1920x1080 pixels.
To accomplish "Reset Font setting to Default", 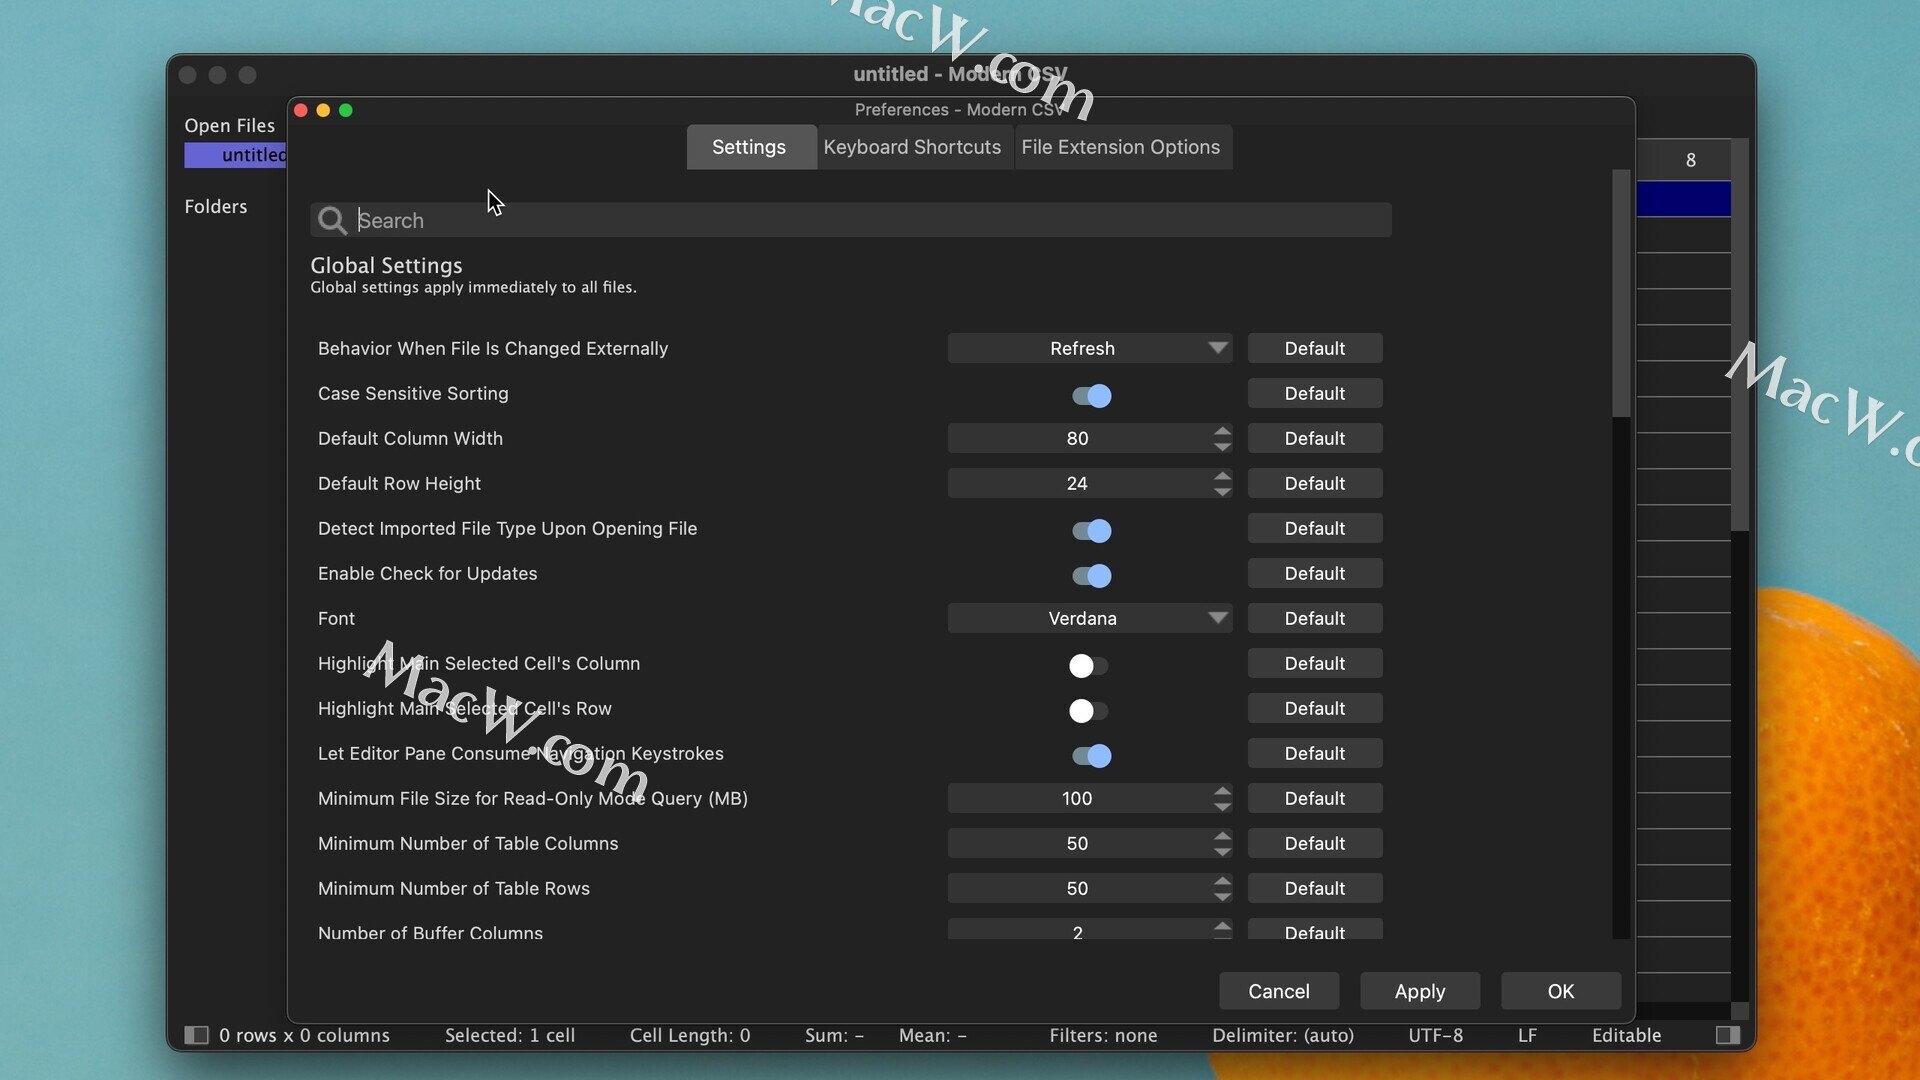I will coord(1315,618).
